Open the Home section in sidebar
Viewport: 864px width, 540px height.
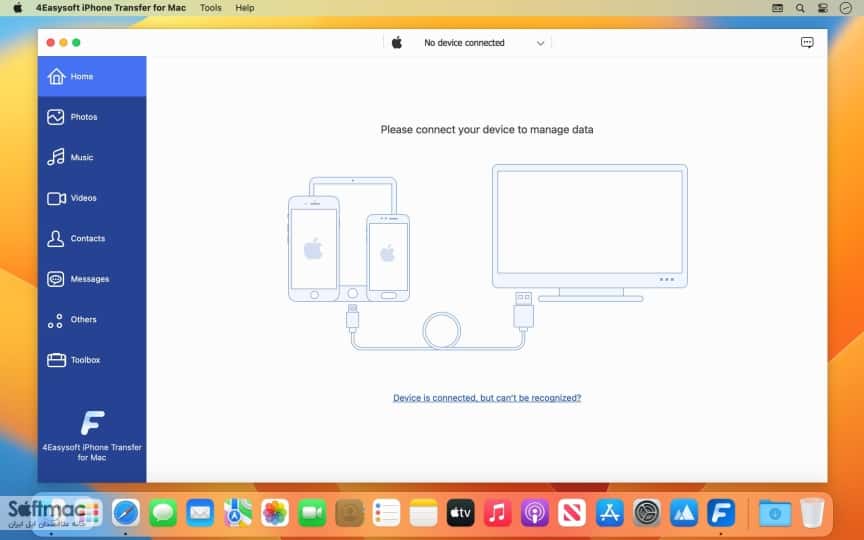click(92, 77)
